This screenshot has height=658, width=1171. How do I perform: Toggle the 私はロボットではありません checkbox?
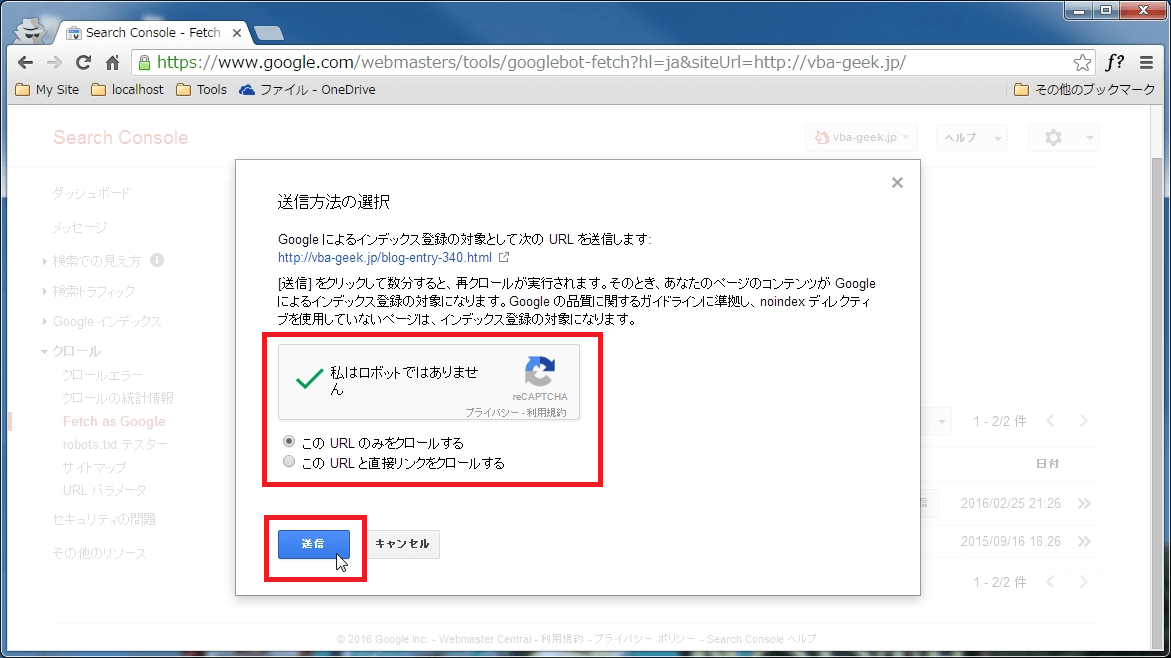tap(310, 379)
